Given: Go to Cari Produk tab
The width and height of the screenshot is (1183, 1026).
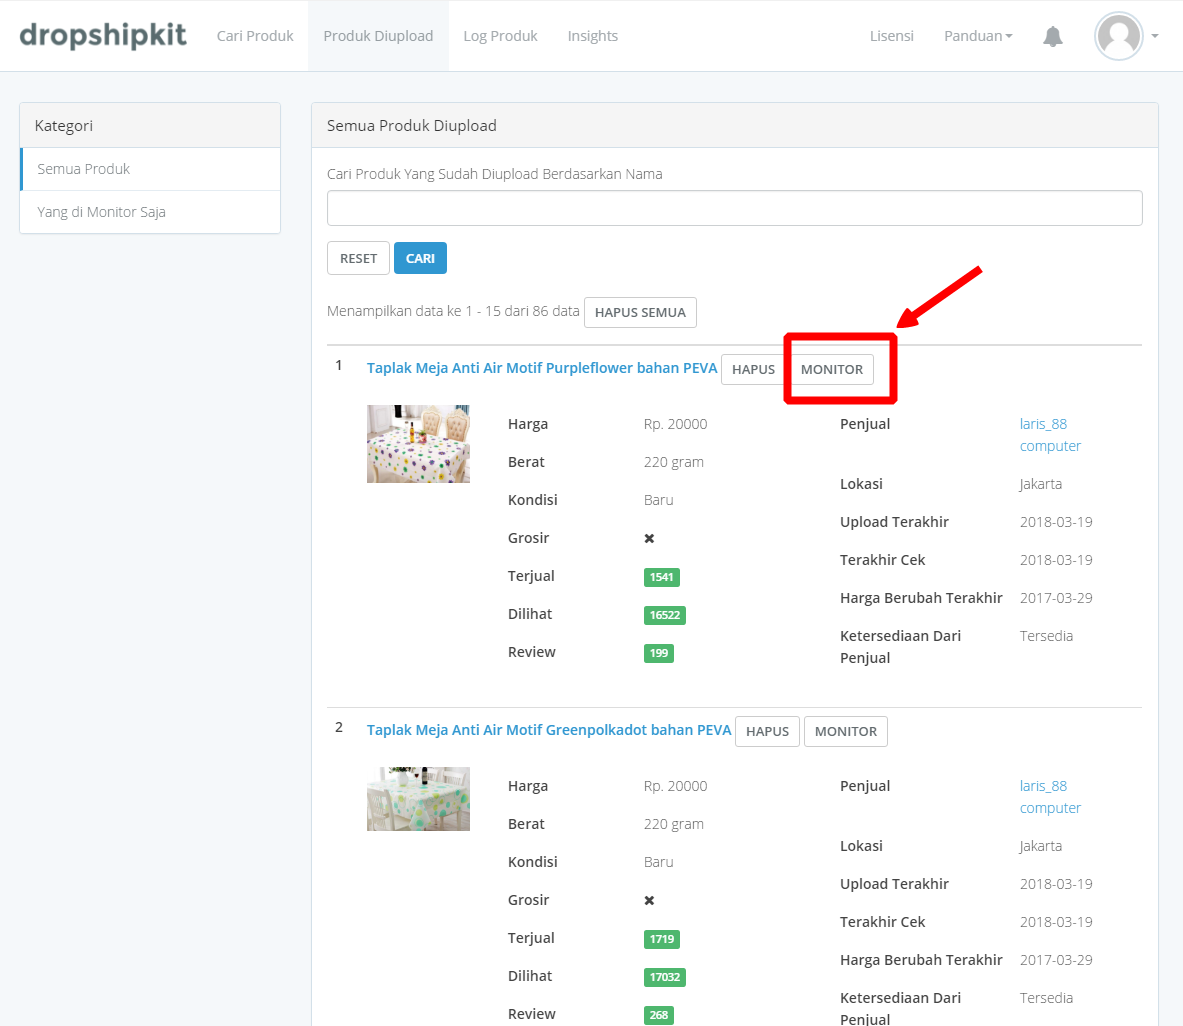Looking at the screenshot, I should click(x=255, y=36).
